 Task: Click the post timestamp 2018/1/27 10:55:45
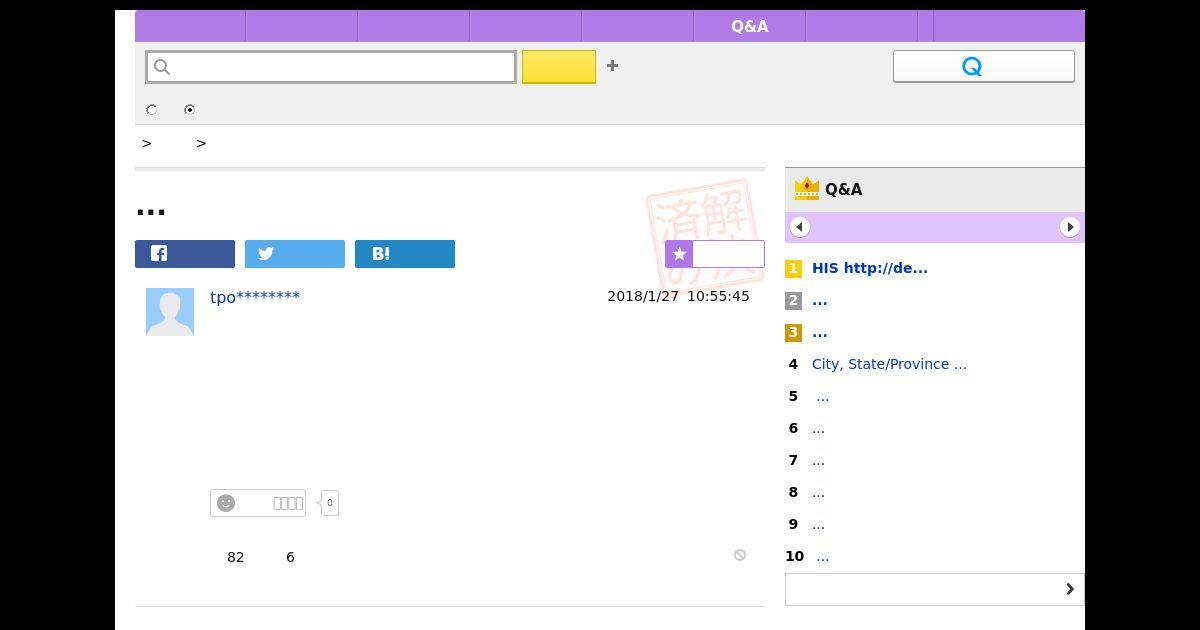click(678, 296)
